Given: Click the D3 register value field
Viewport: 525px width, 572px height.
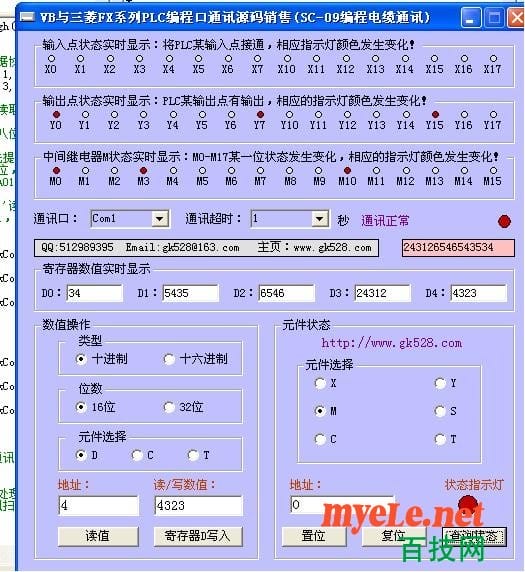Looking at the screenshot, I should (383, 293).
